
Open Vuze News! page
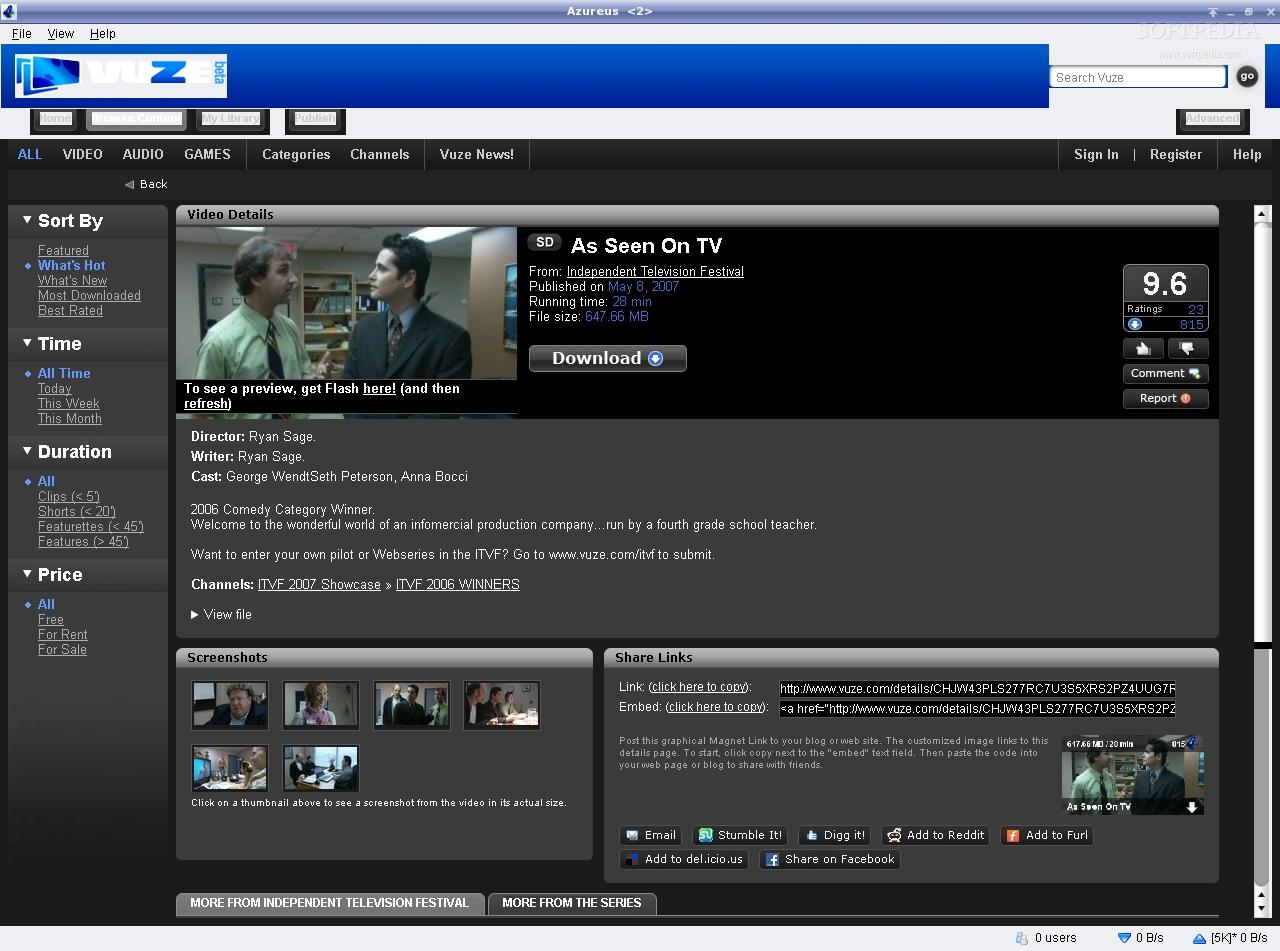[477, 154]
